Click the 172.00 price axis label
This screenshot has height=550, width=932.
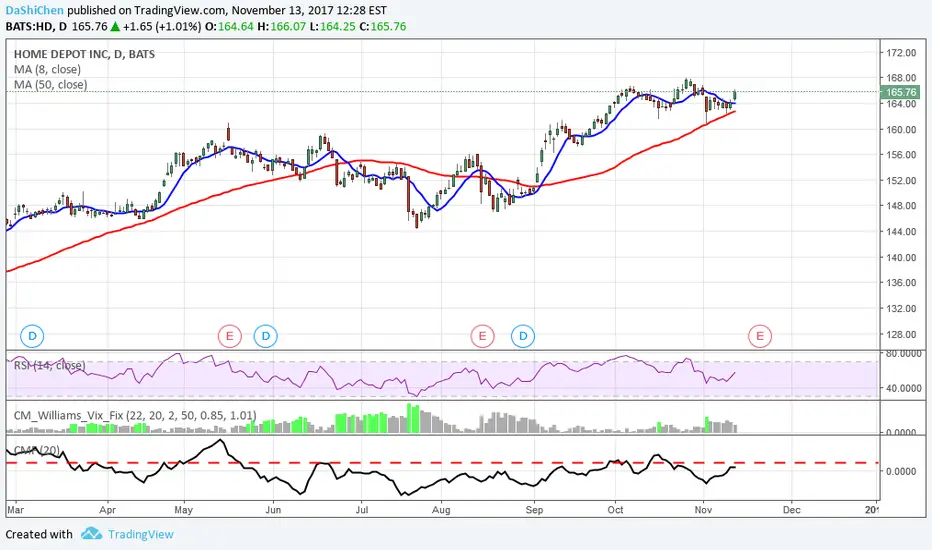[x=901, y=53]
